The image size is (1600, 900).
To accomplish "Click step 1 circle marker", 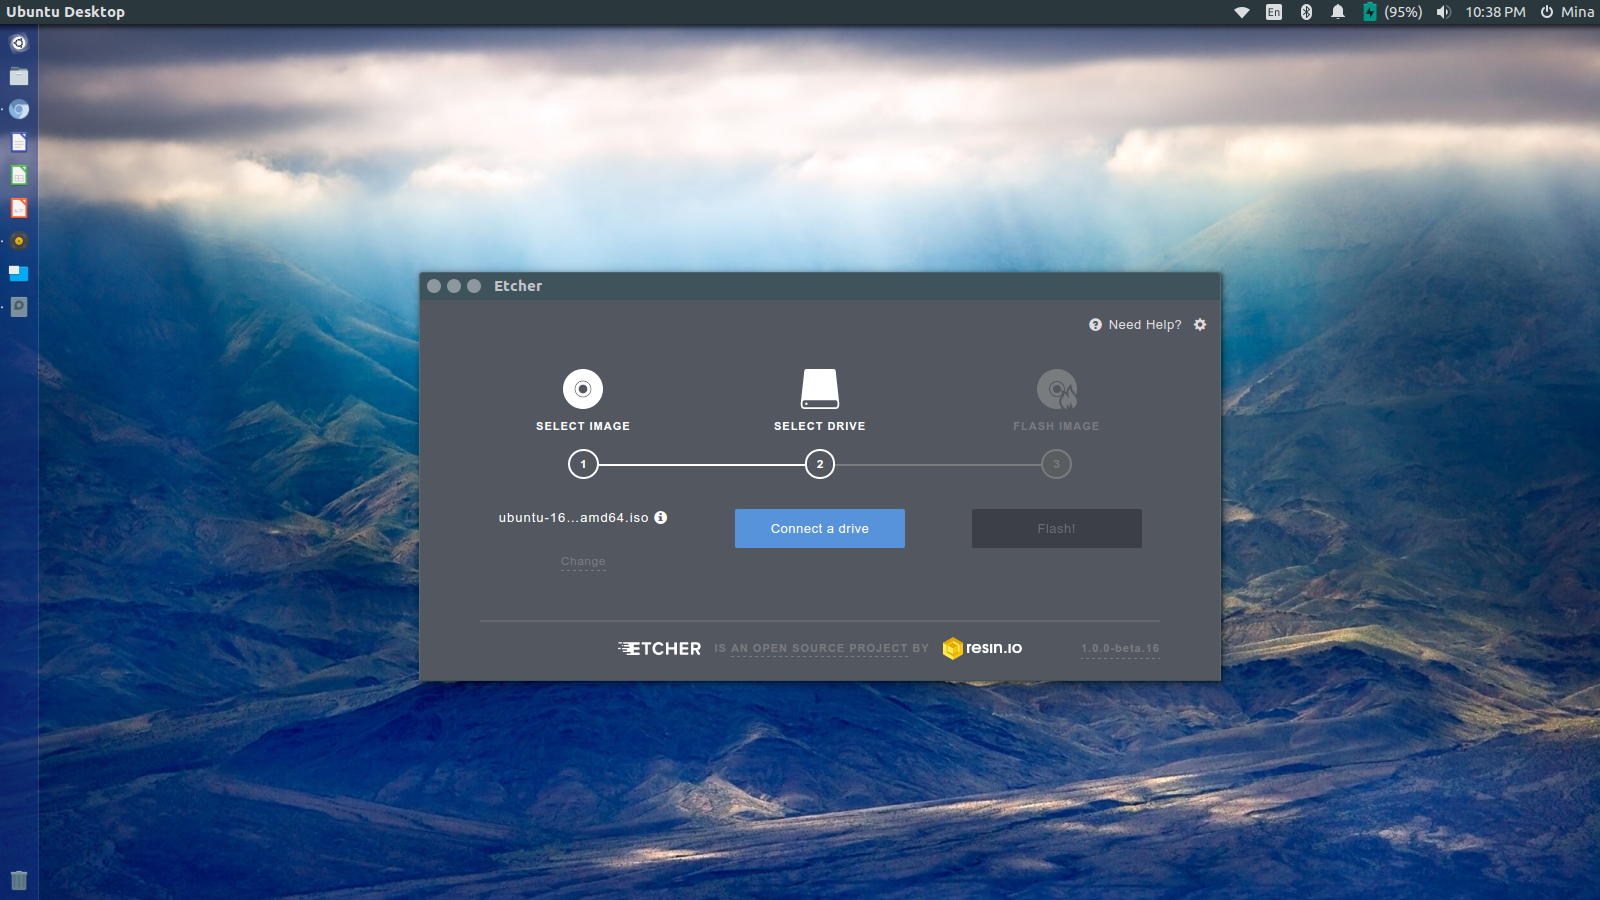I will click(x=583, y=464).
